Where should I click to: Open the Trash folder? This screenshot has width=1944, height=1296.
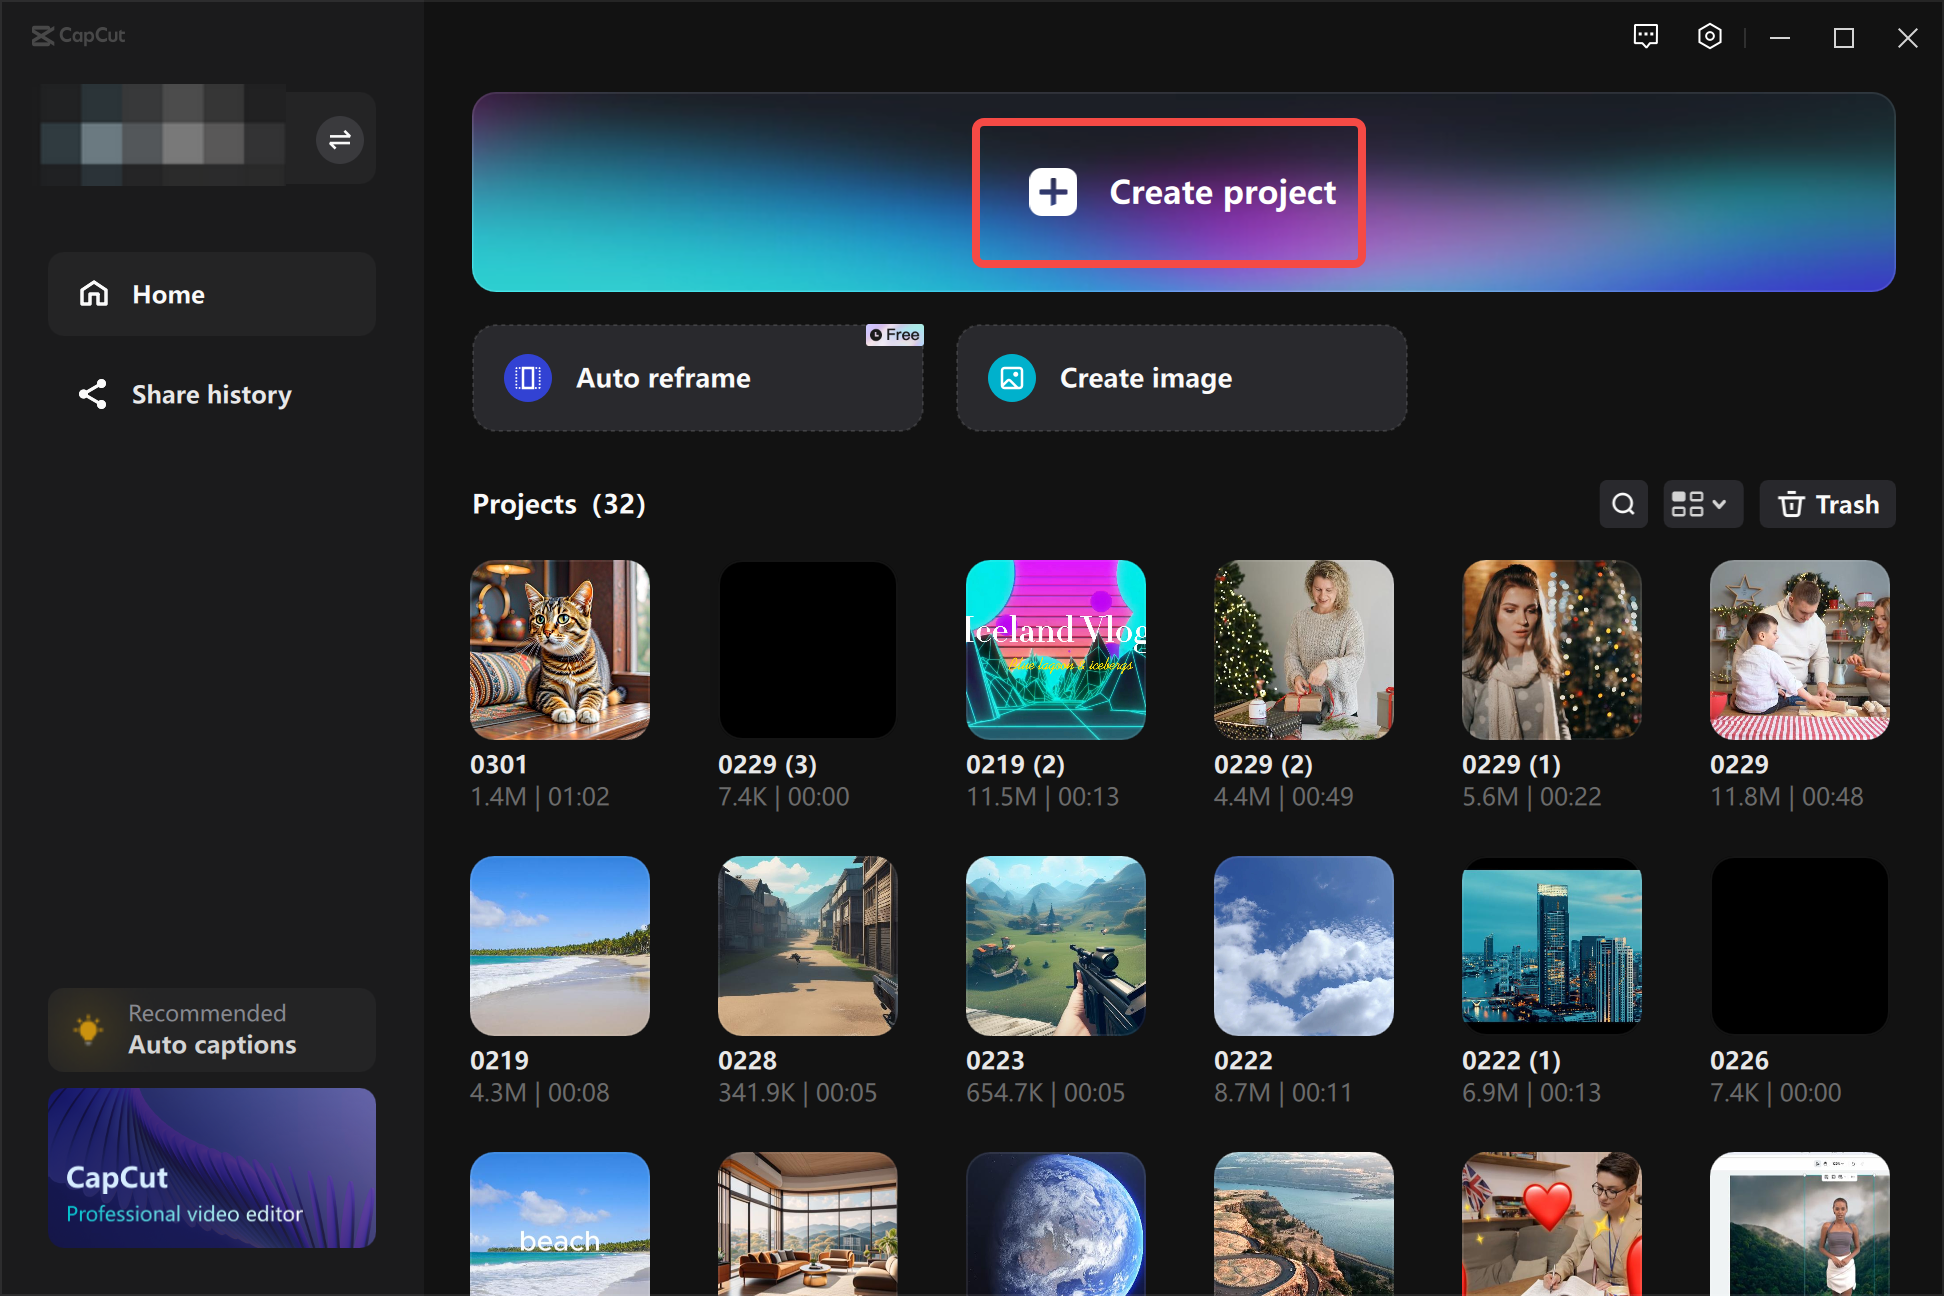[1830, 505]
